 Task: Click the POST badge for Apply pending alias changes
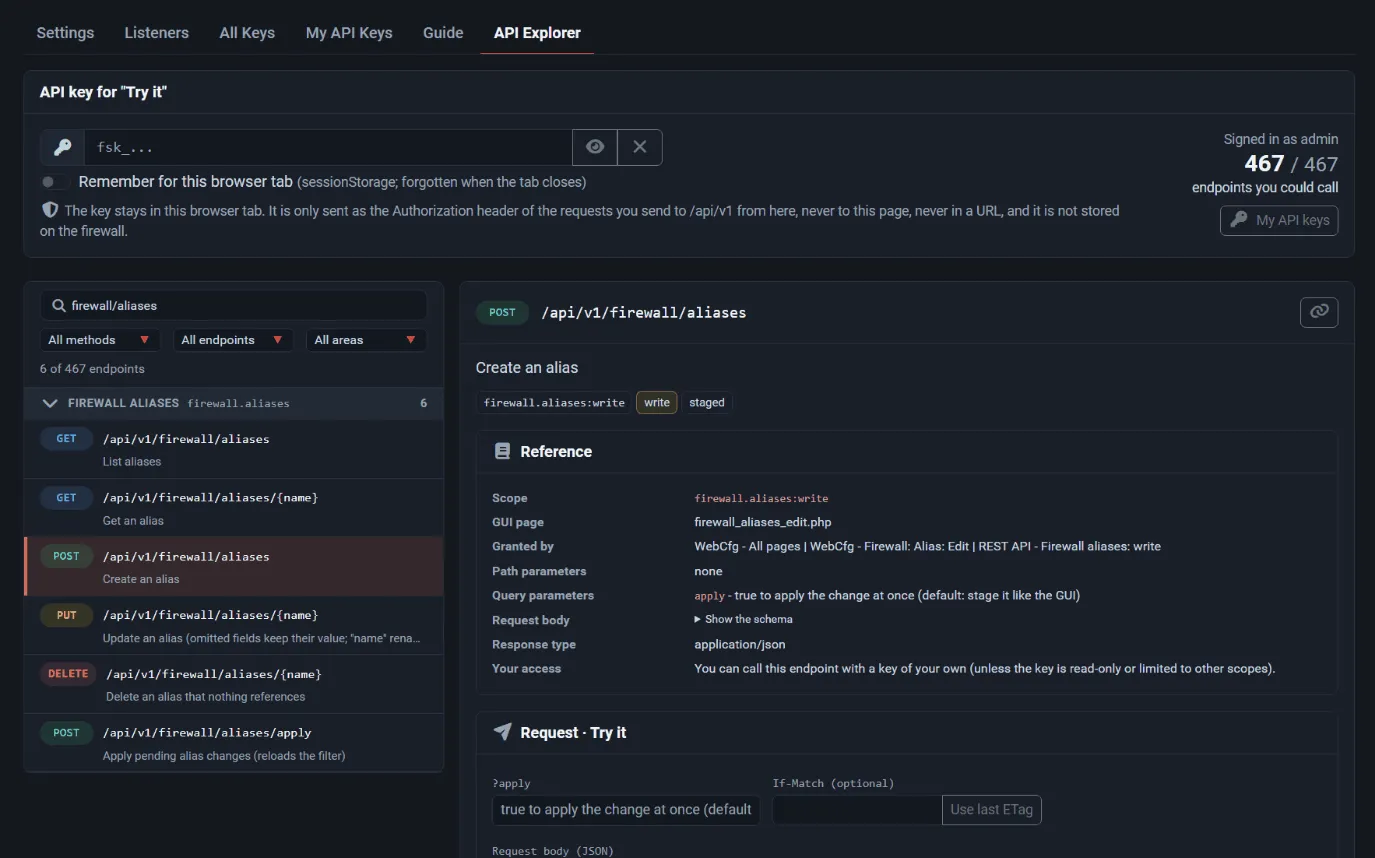pos(66,733)
